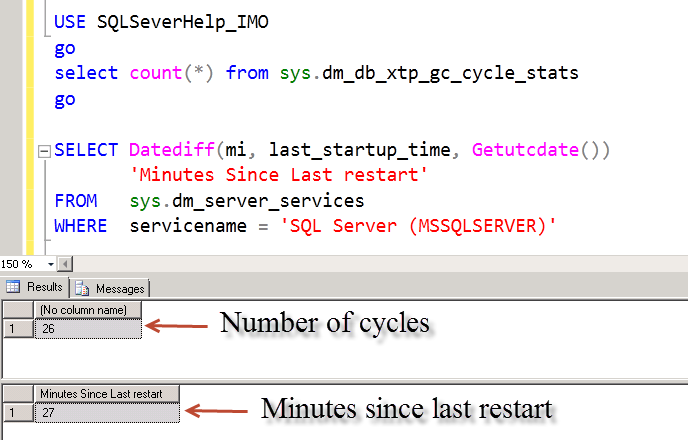The width and height of the screenshot is (688, 440).
Task: Collapse the SELECT Datediff code block
Action: tap(43, 151)
